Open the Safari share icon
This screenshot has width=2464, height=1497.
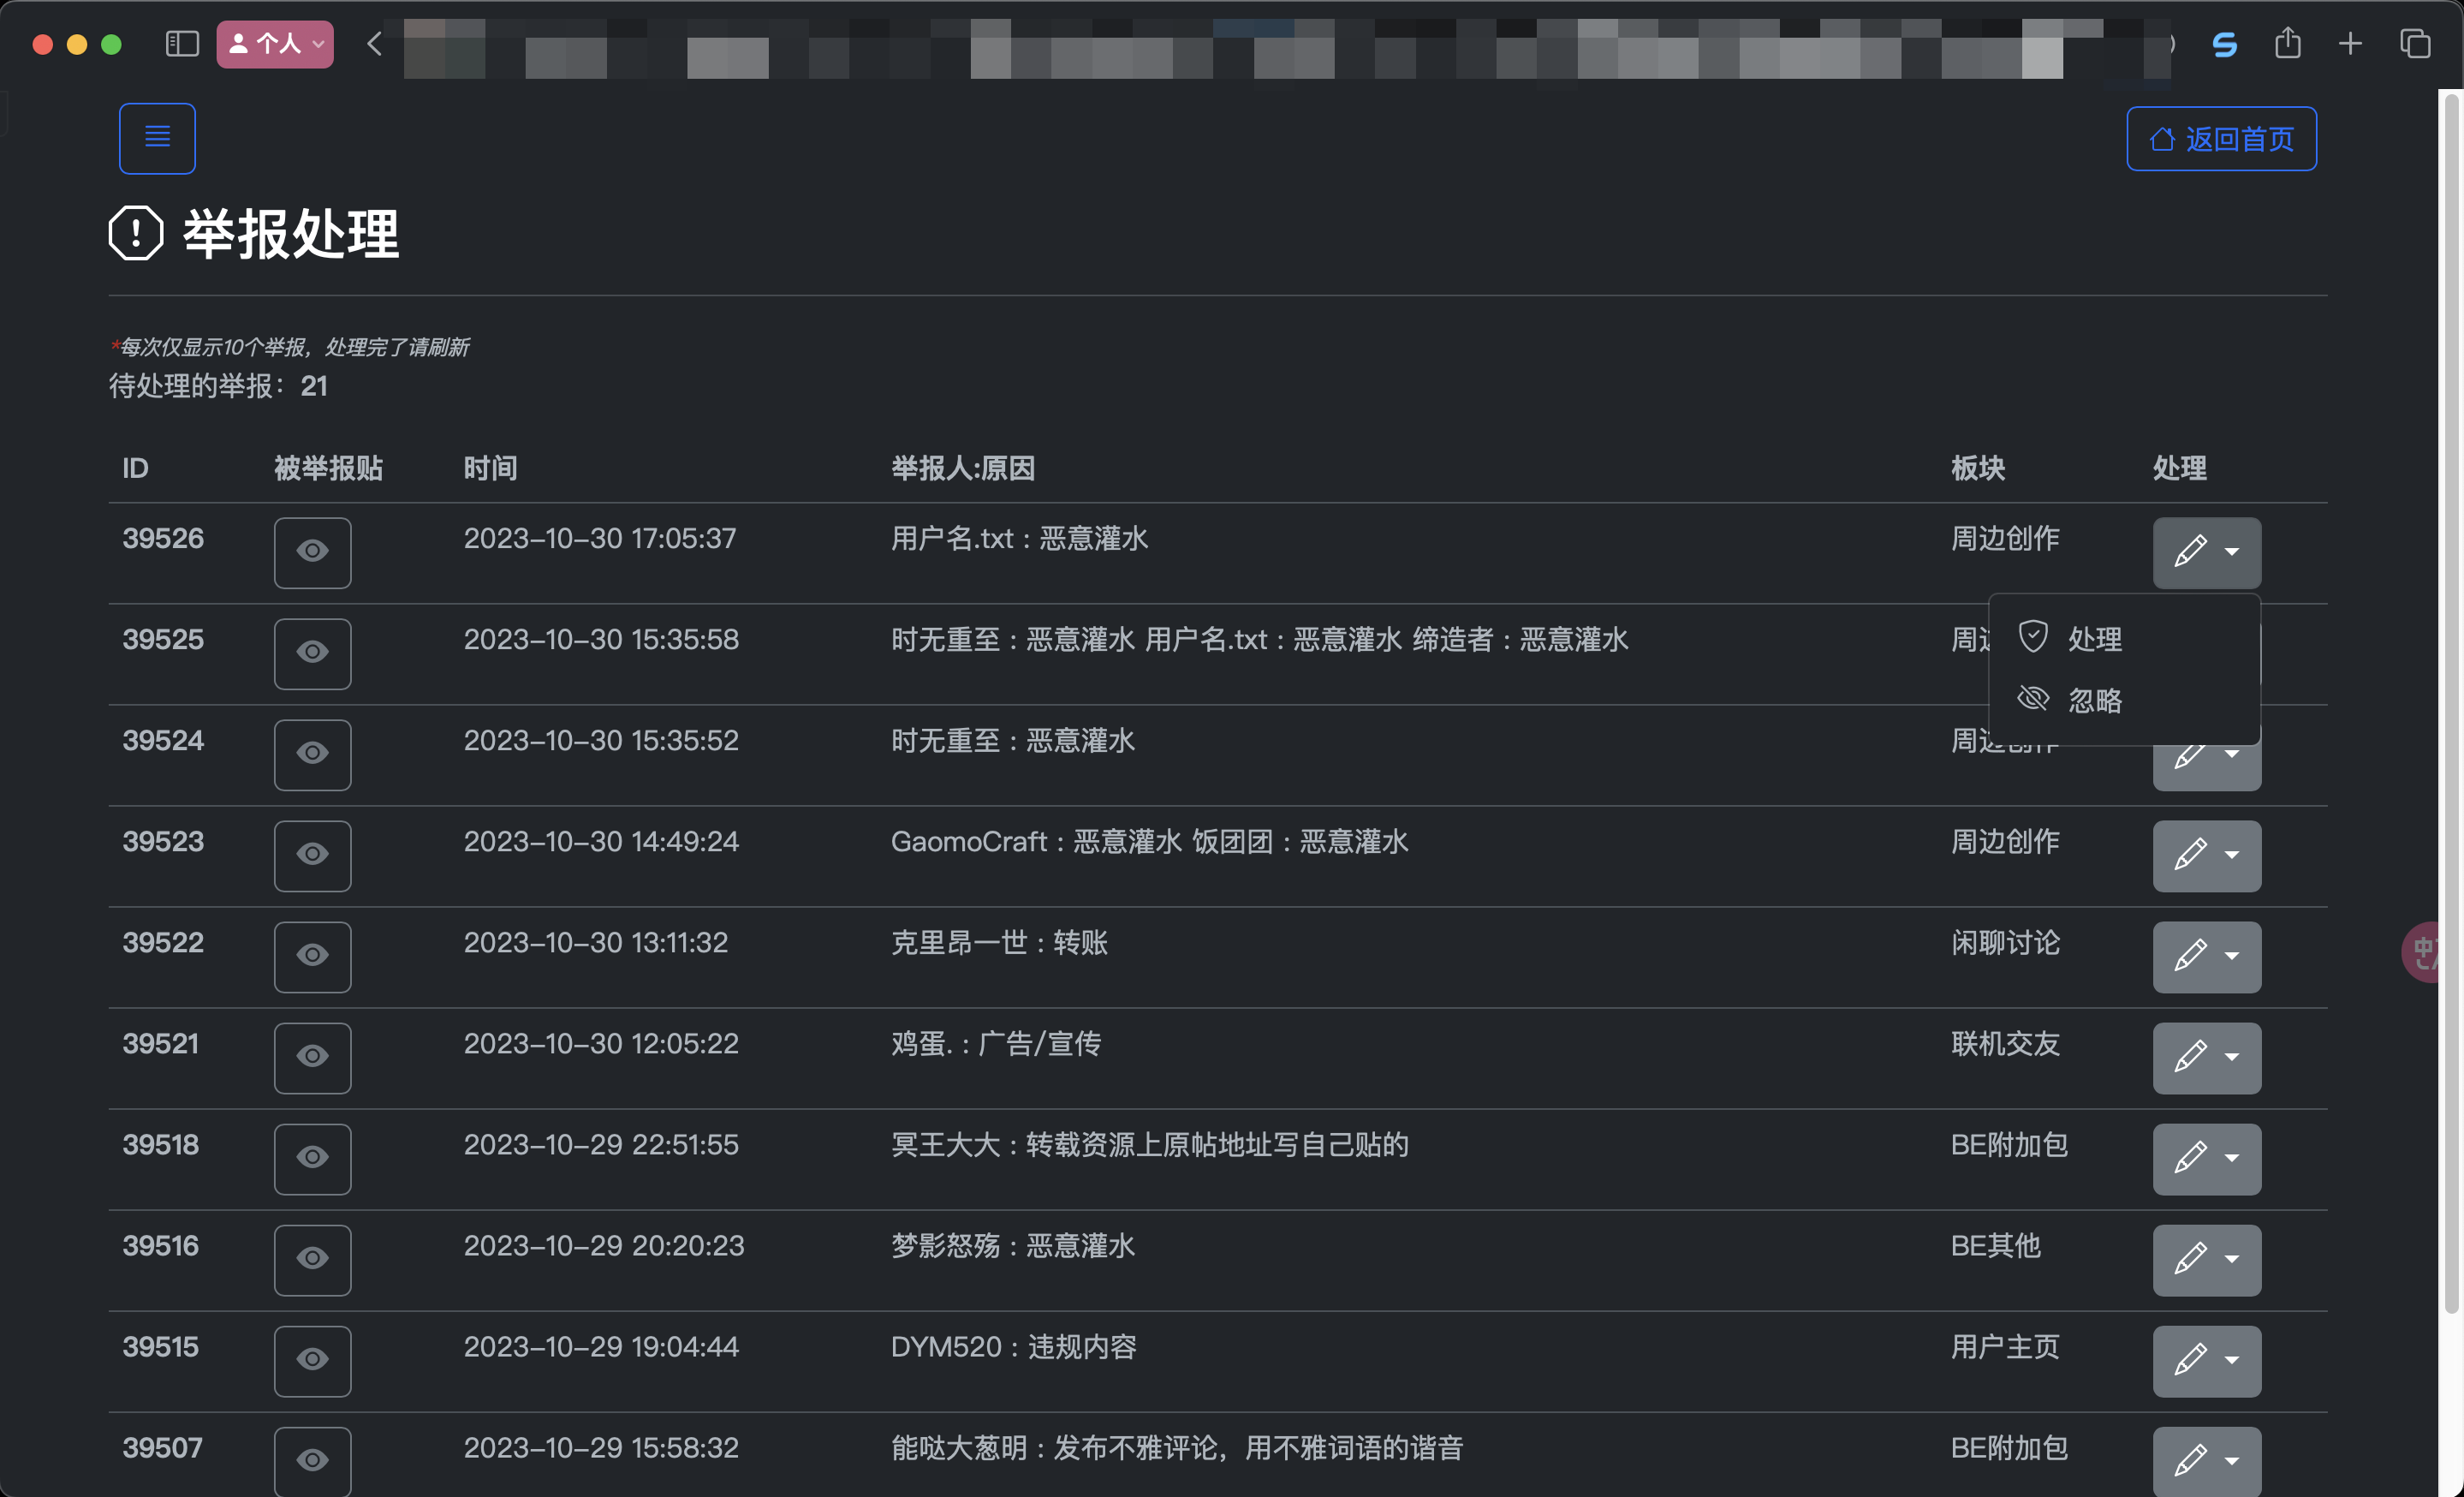click(x=2288, y=43)
